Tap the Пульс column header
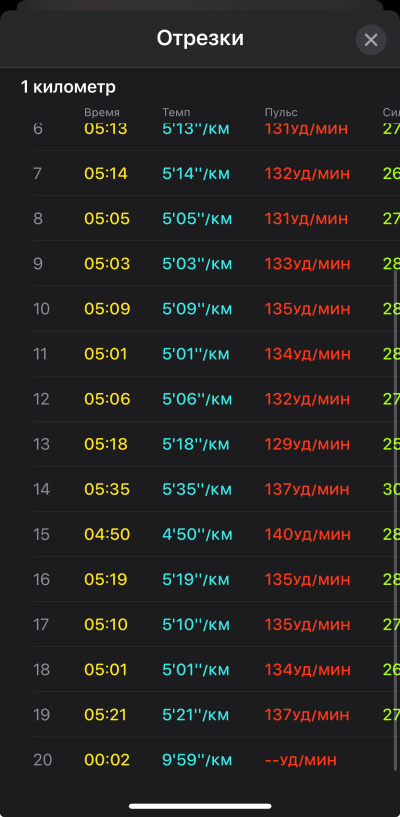 pyautogui.click(x=281, y=113)
